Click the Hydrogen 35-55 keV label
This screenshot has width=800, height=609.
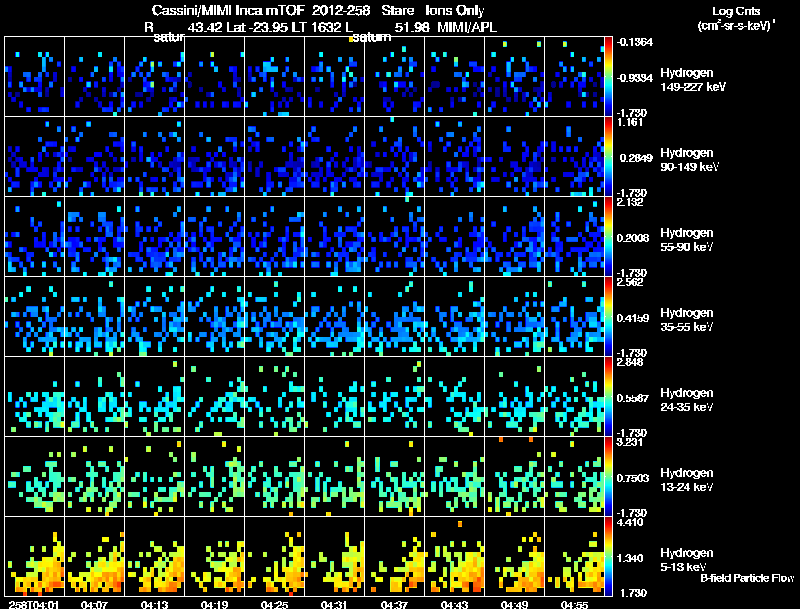click(x=687, y=320)
